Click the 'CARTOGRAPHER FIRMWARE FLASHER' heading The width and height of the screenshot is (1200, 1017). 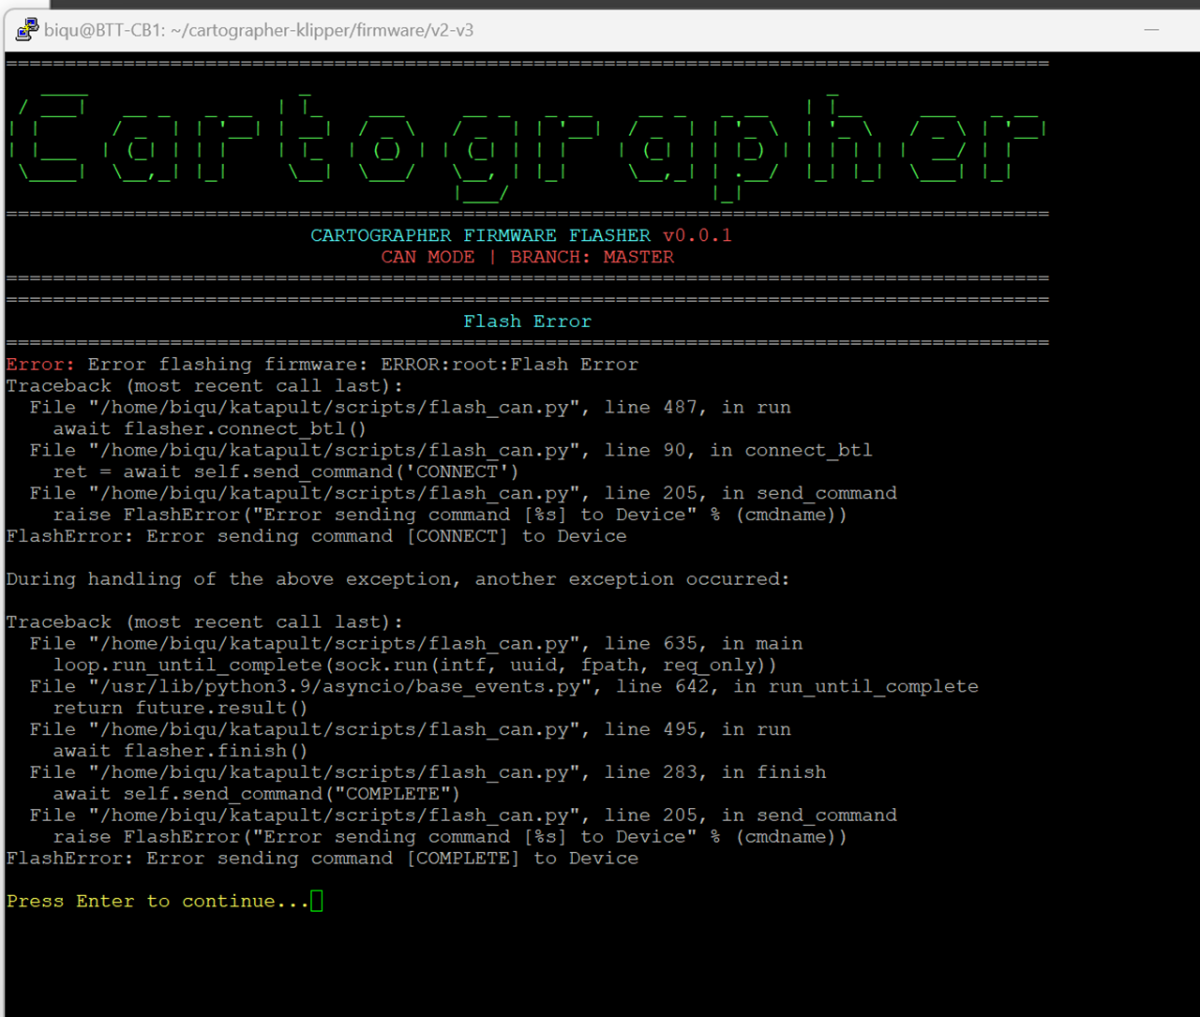[481, 236]
